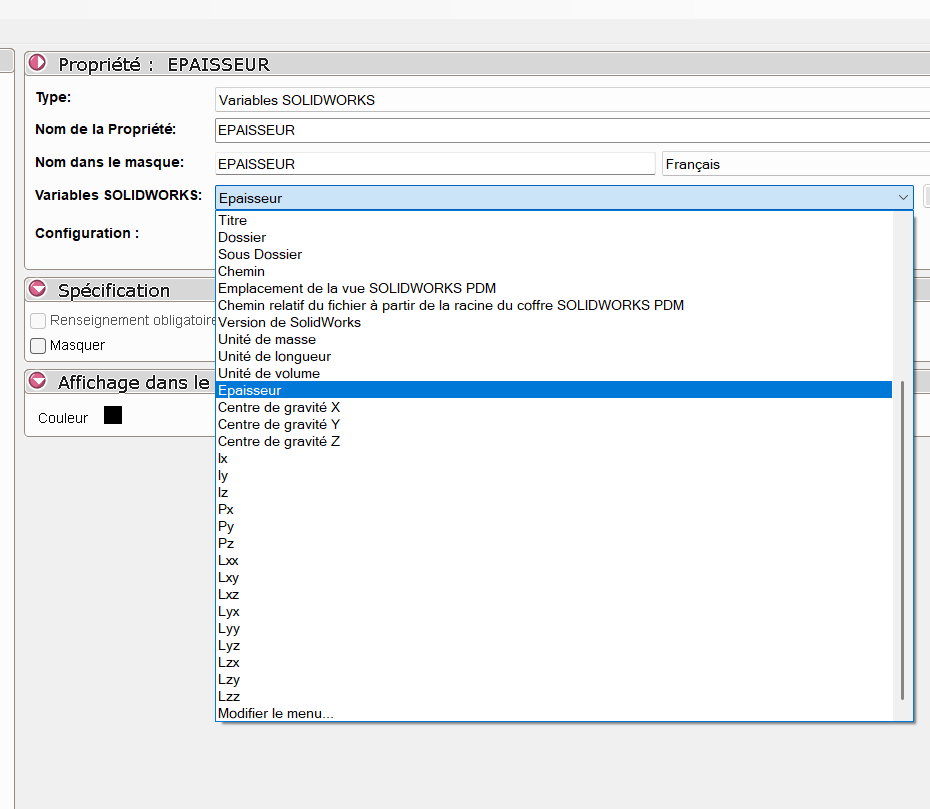Select Unité de volume option
The image size is (930, 809).
tap(554, 373)
